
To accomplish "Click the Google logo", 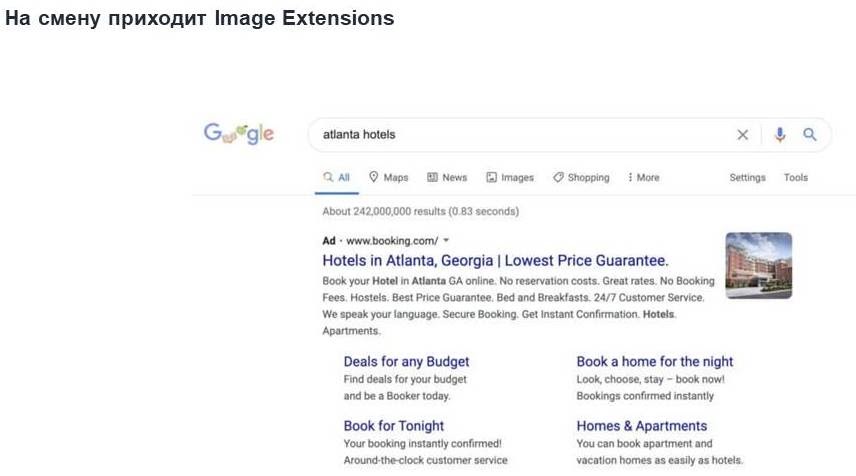I will (239, 134).
